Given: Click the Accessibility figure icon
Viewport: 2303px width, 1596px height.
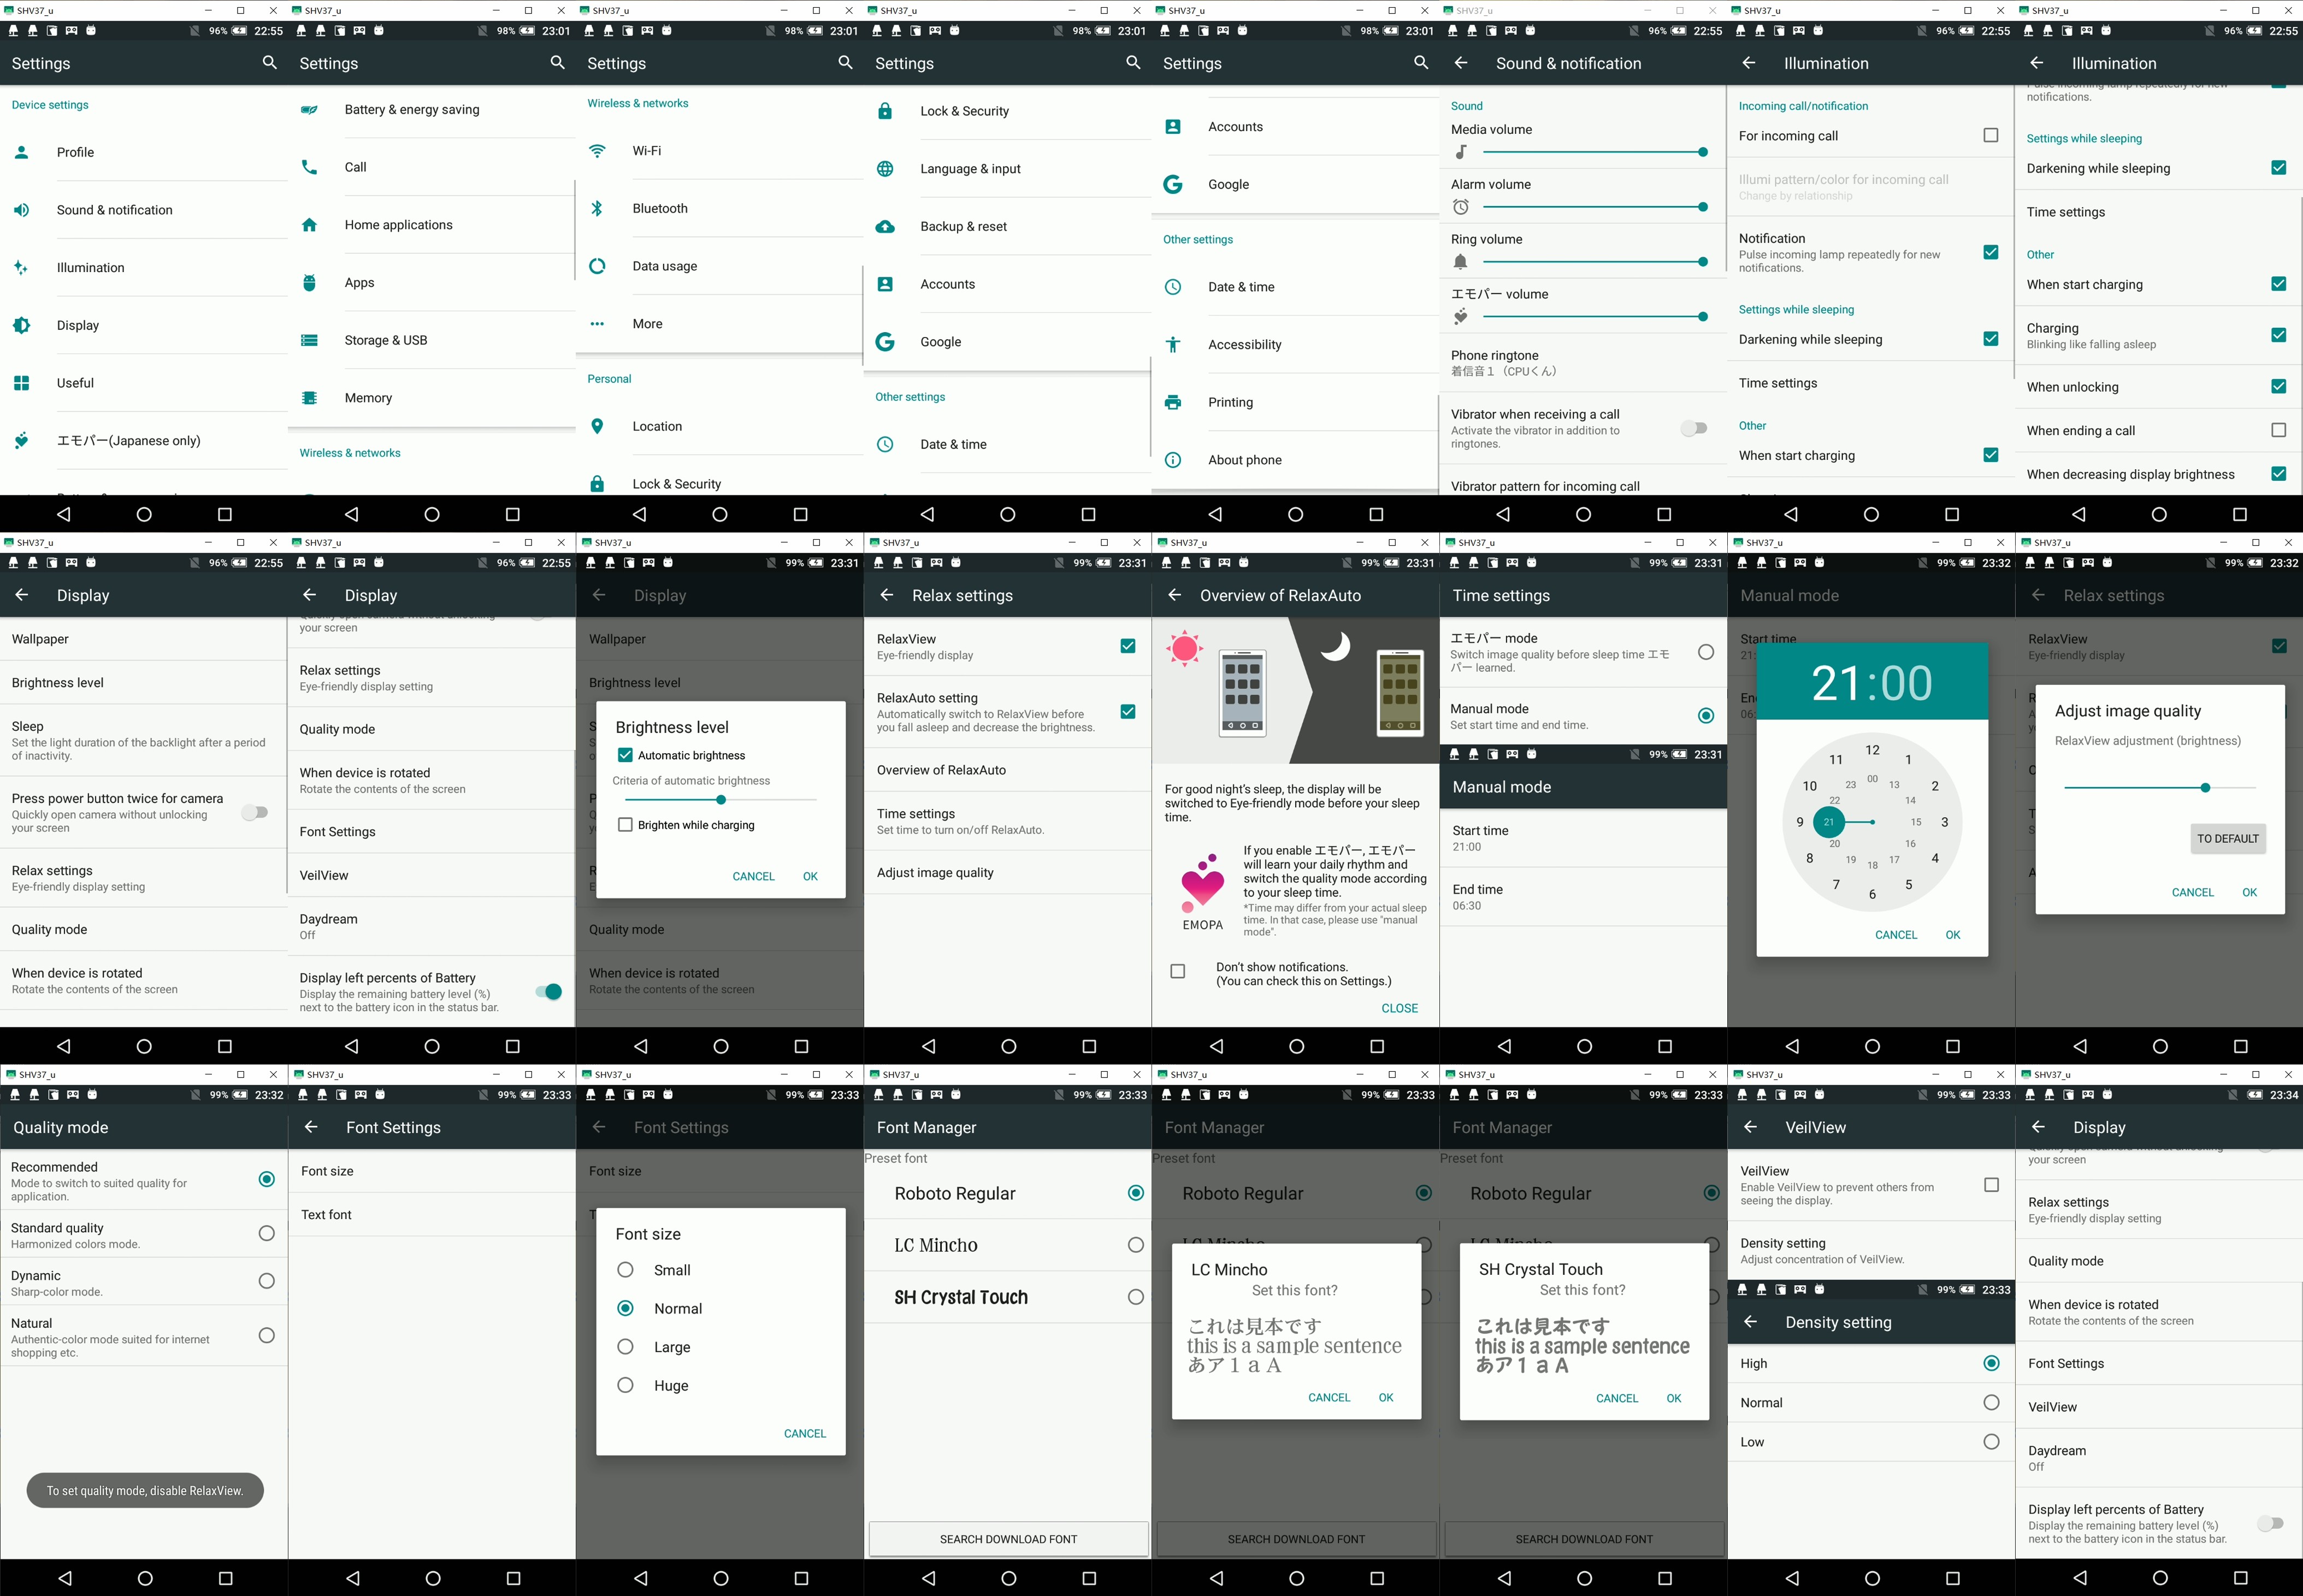Looking at the screenshot, I should [x=1173, y=345].
